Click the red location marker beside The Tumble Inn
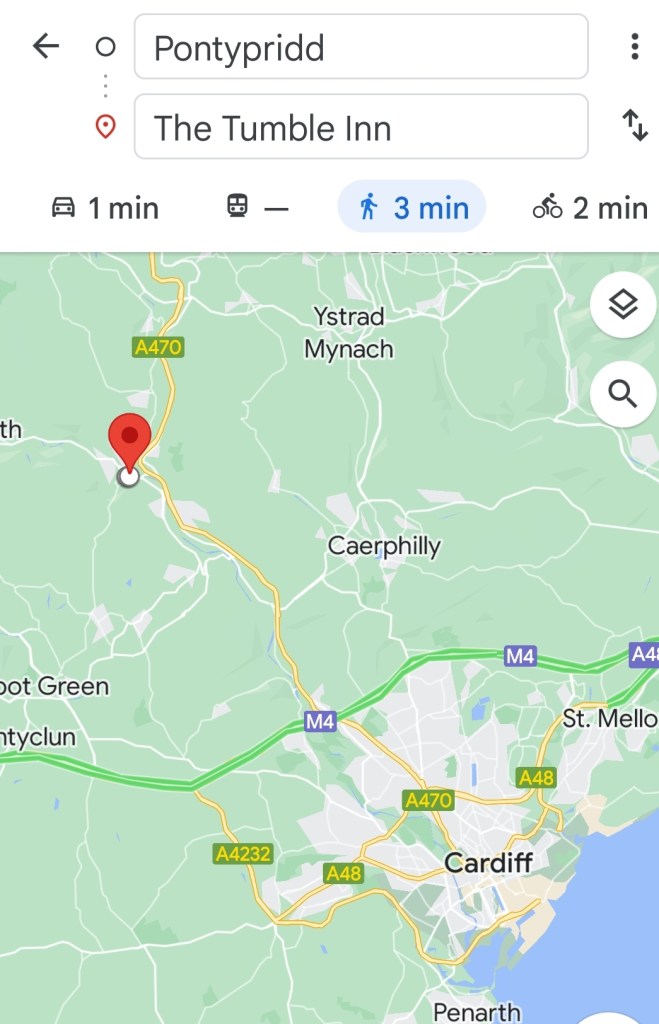 [105, 126]
